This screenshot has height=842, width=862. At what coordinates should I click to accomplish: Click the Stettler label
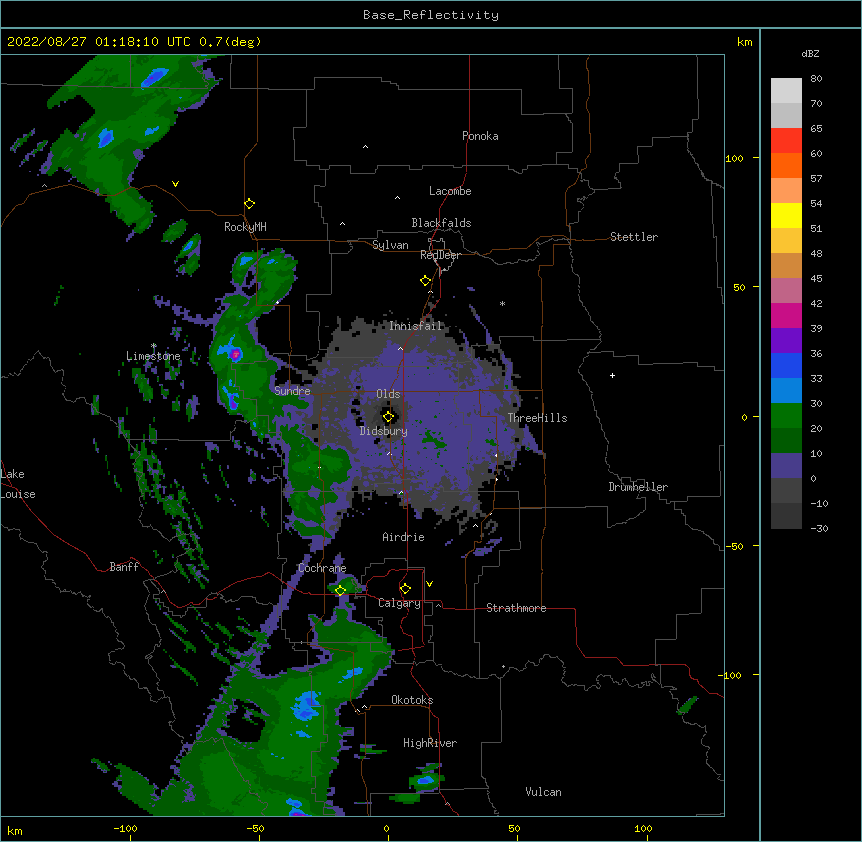634,237
